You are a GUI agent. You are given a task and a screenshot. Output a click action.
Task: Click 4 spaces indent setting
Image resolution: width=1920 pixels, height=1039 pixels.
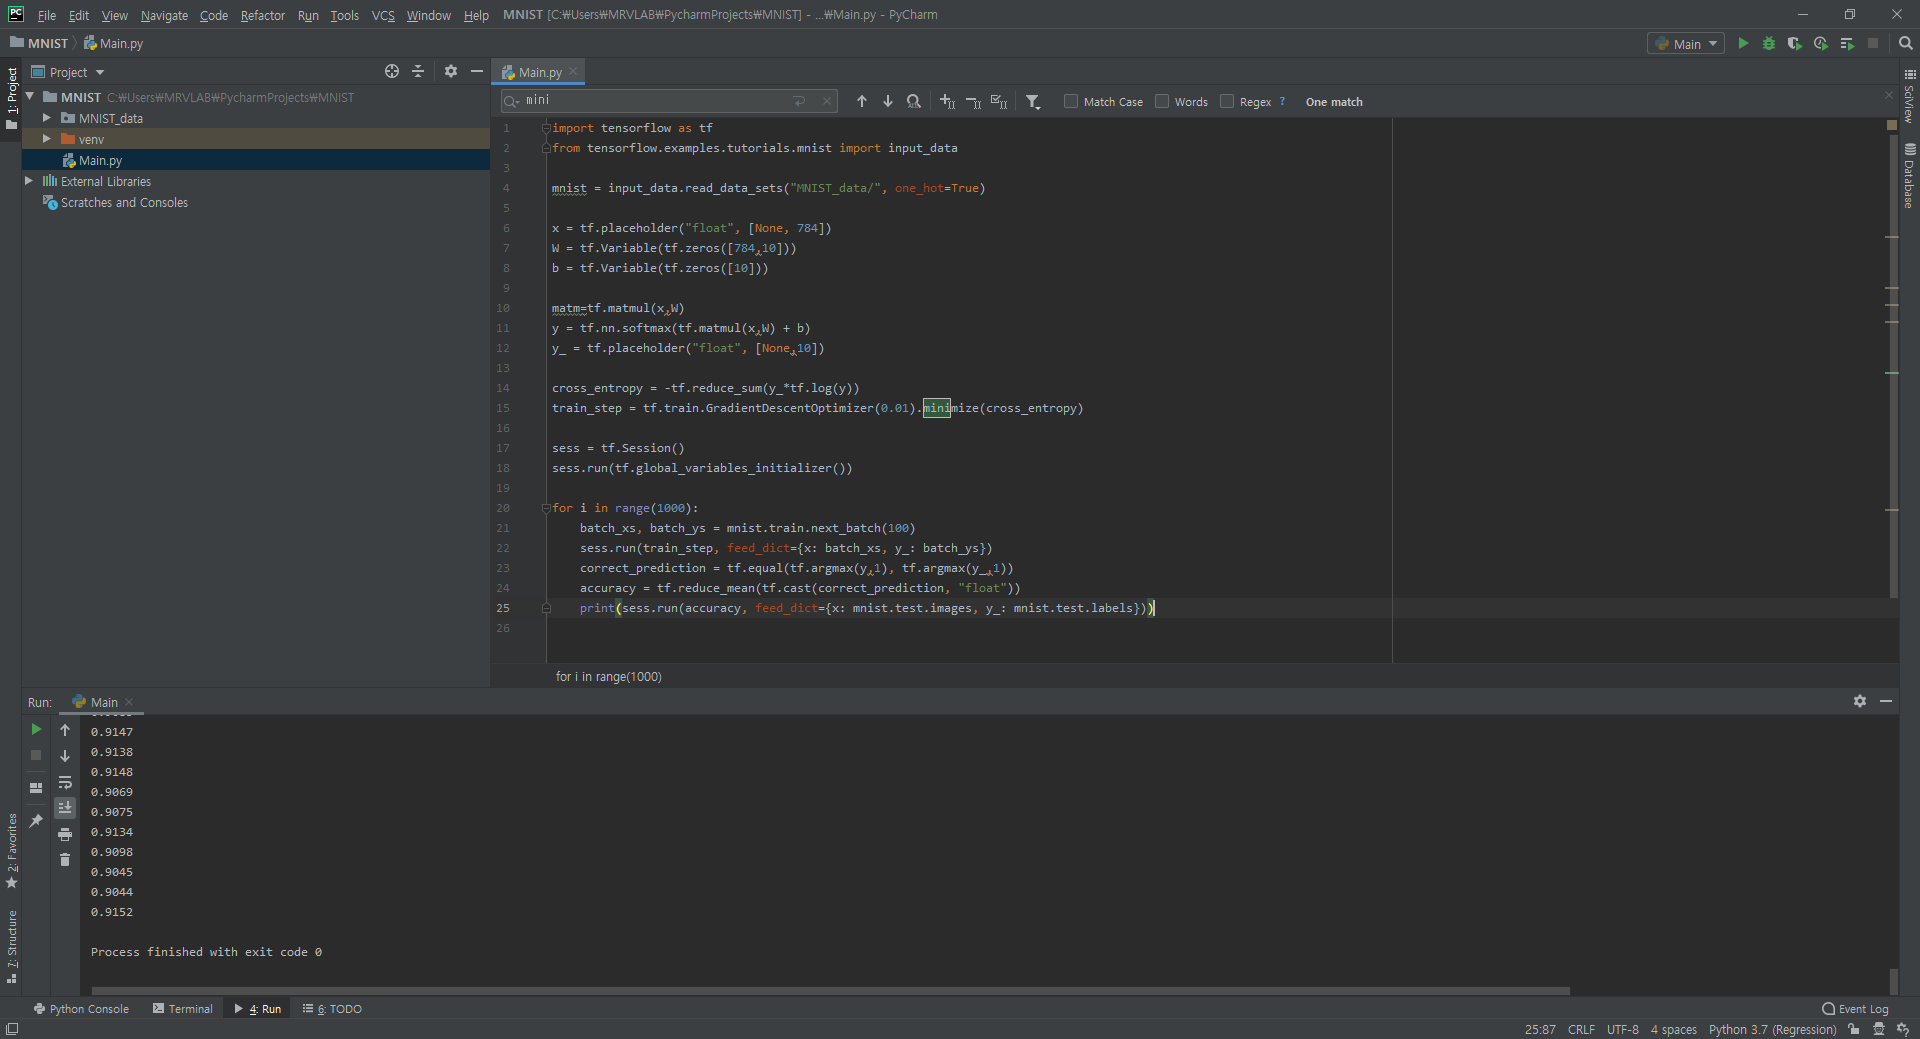[x=1673, y=1029]
